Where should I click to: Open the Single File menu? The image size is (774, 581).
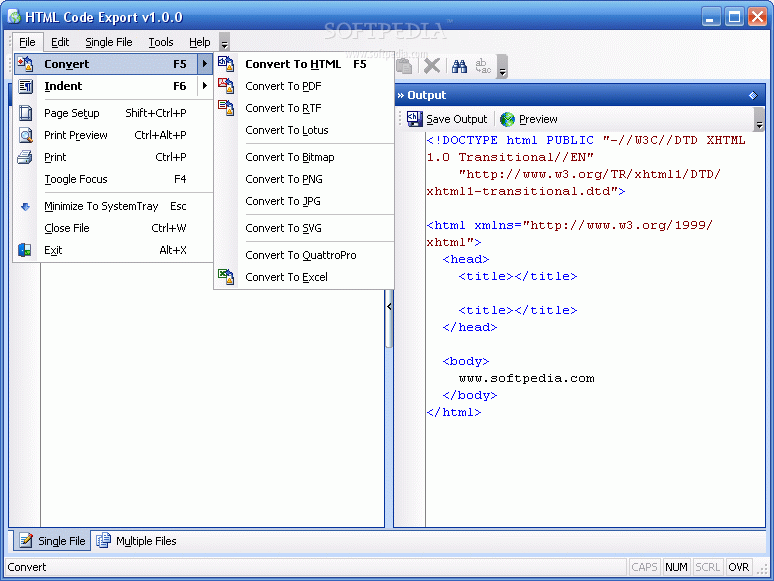(109, 42)
